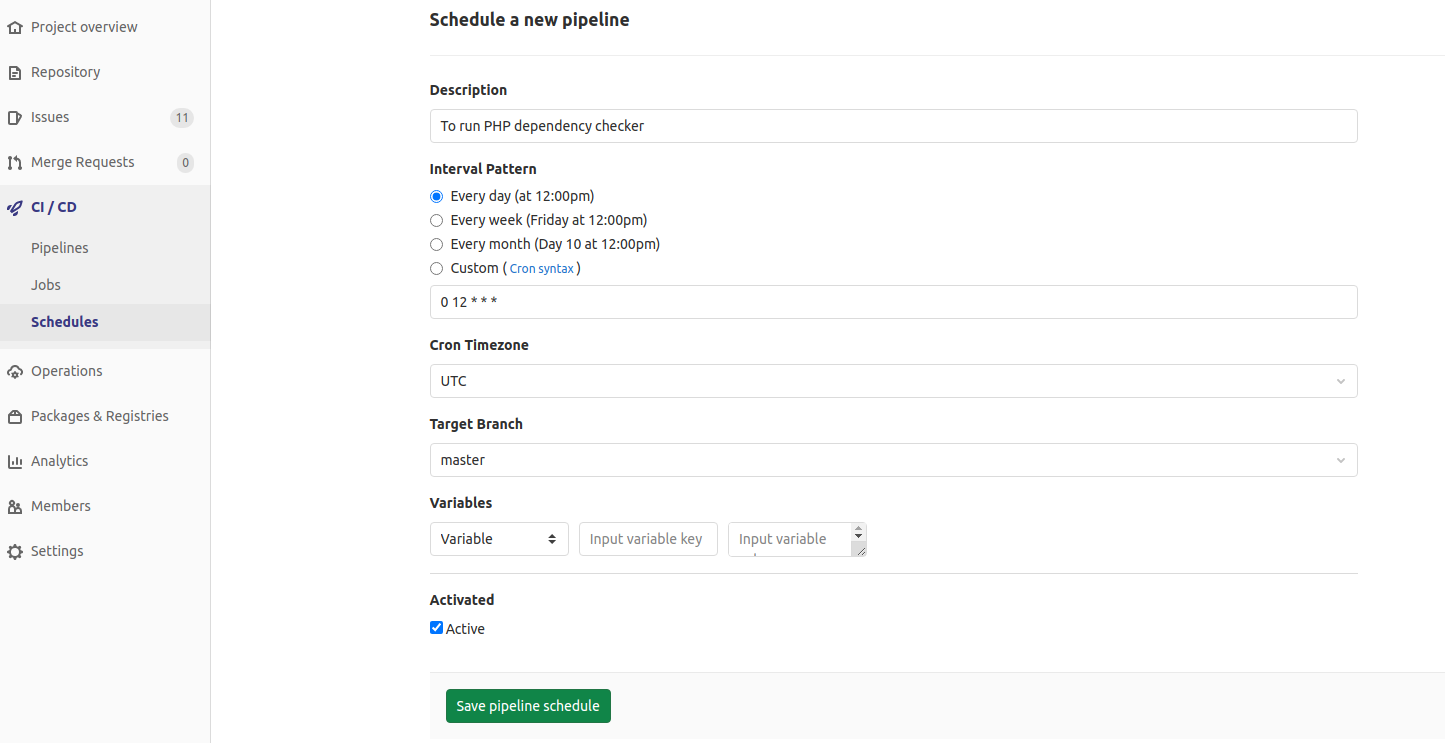
Task: Click the Merge Requests branch icon
Action: click(14, 162)
